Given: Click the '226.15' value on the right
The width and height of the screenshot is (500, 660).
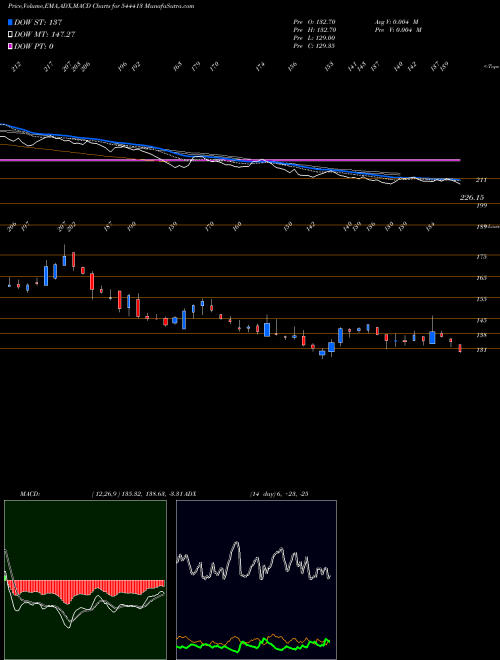Looking at the screenshot, I should 472,197.
